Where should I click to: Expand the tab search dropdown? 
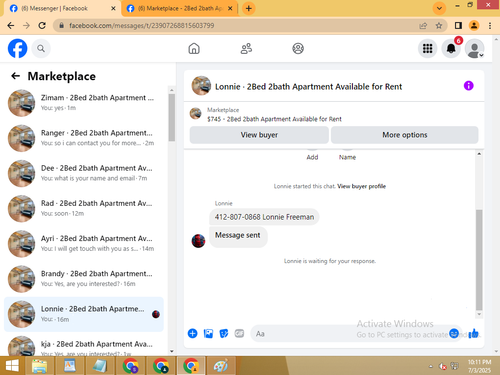pyautogui.click(x=439, y=8)
